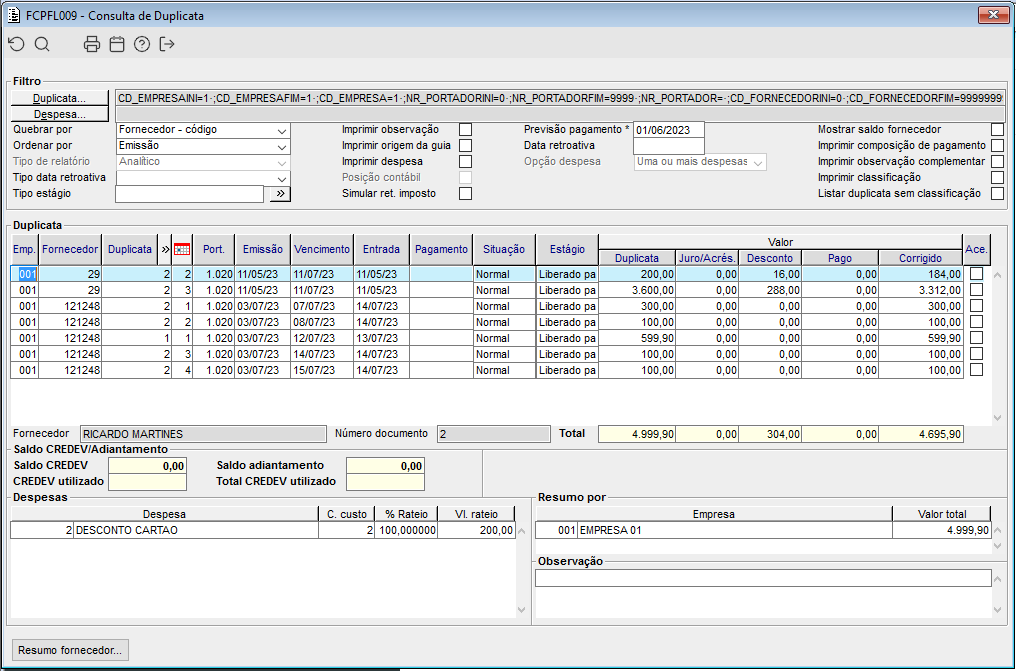Screen dimensions: 1016x671
Task: Click the magnifier search toolbar icon
Action: pyautogui.click(x=42, y=44)
